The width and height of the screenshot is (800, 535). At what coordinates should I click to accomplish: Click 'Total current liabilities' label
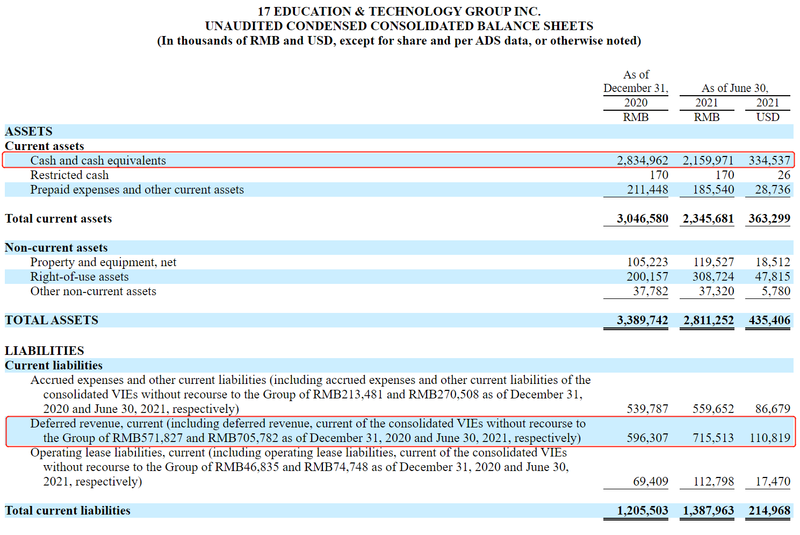(67, 511)
